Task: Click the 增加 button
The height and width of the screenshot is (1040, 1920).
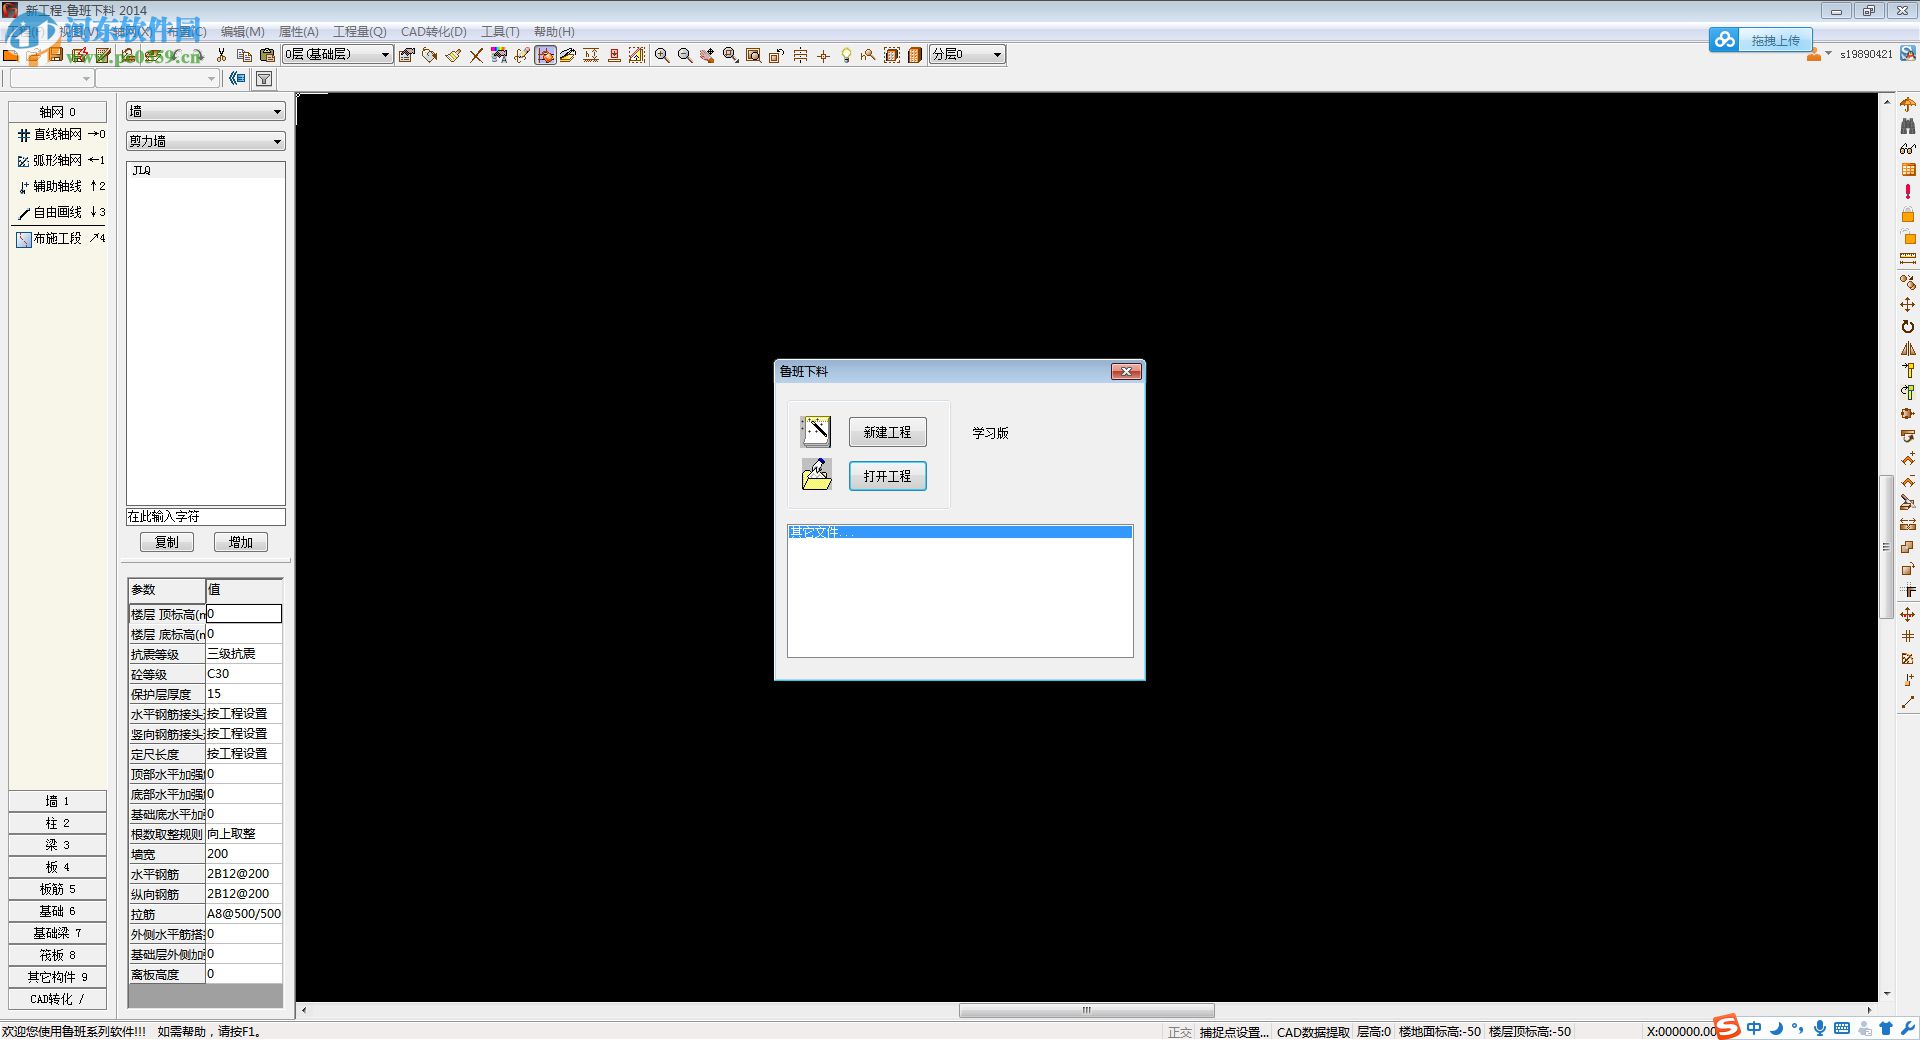Action: (241, 542)
